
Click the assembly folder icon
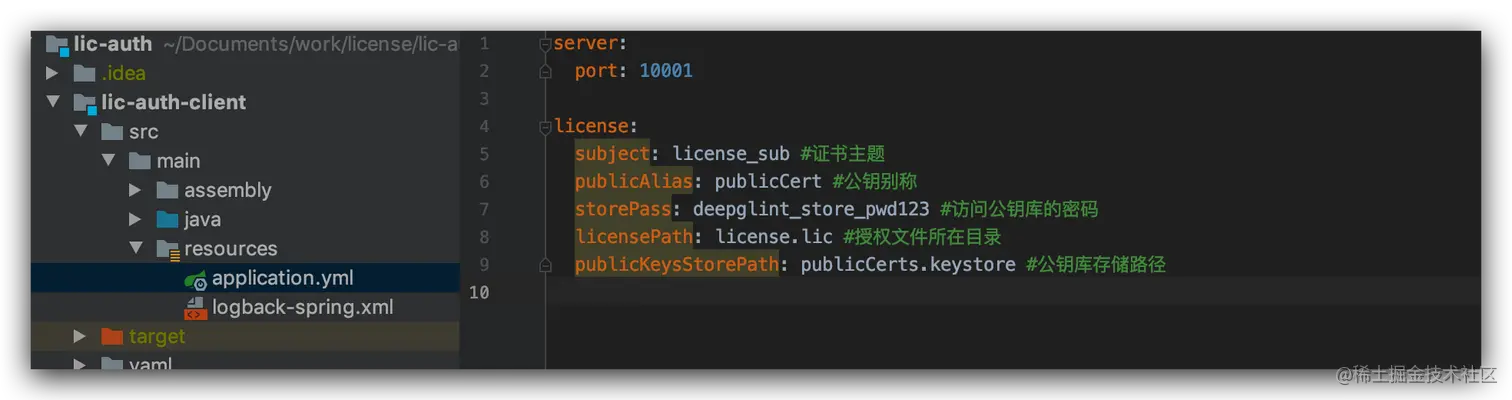[x=167, y=190]
